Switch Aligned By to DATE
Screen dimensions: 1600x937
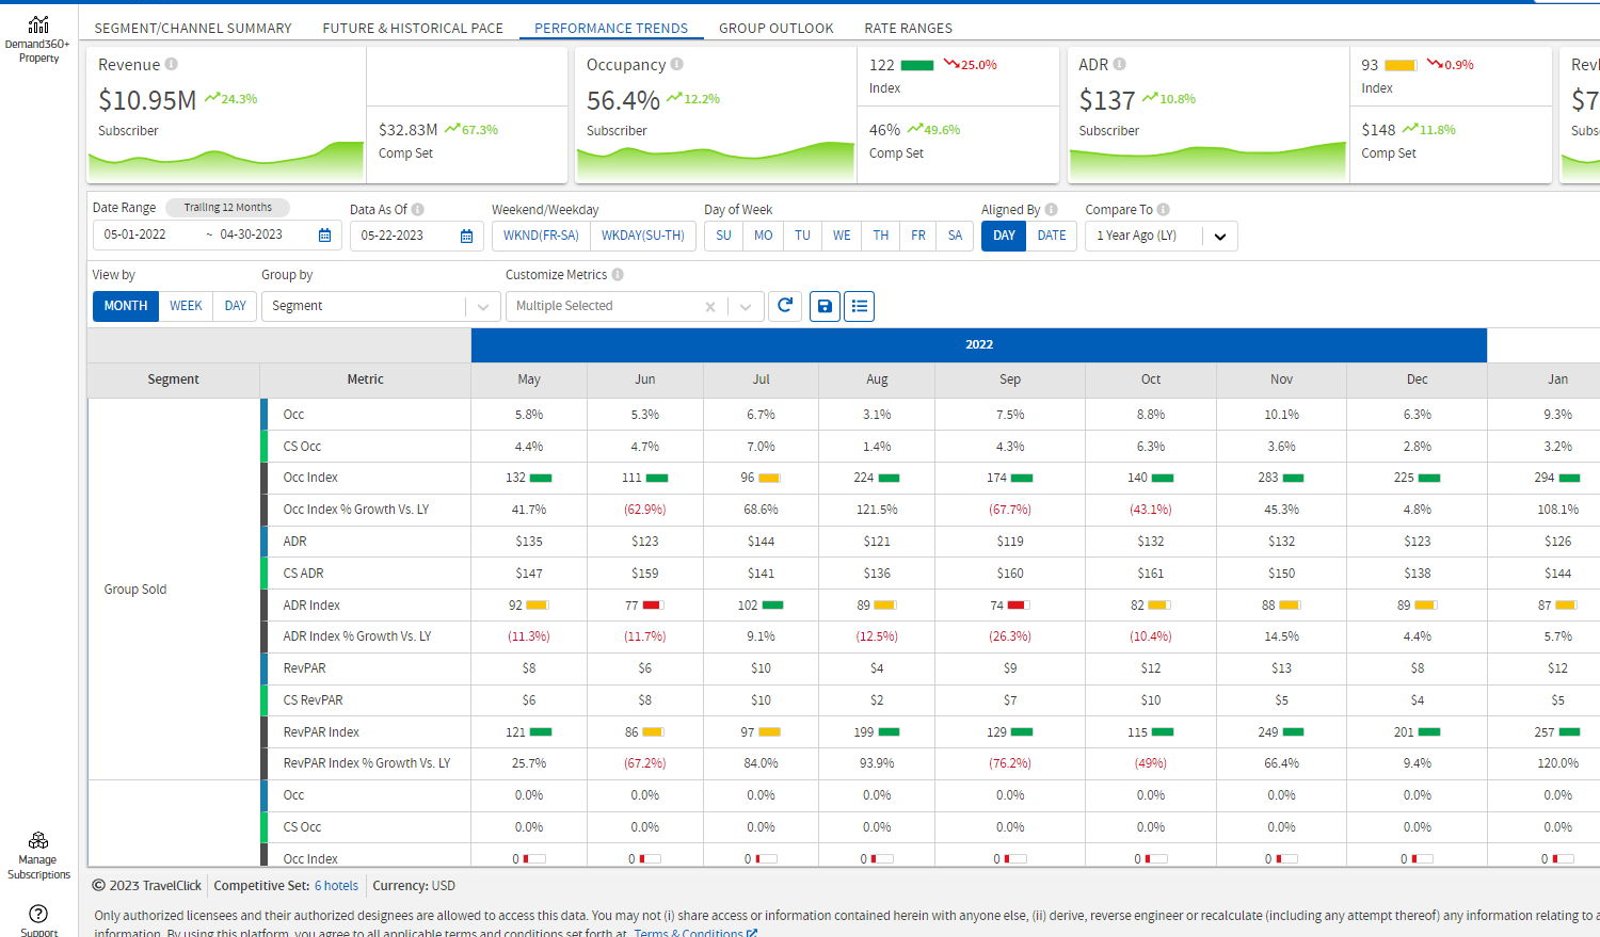[1051, 235]
